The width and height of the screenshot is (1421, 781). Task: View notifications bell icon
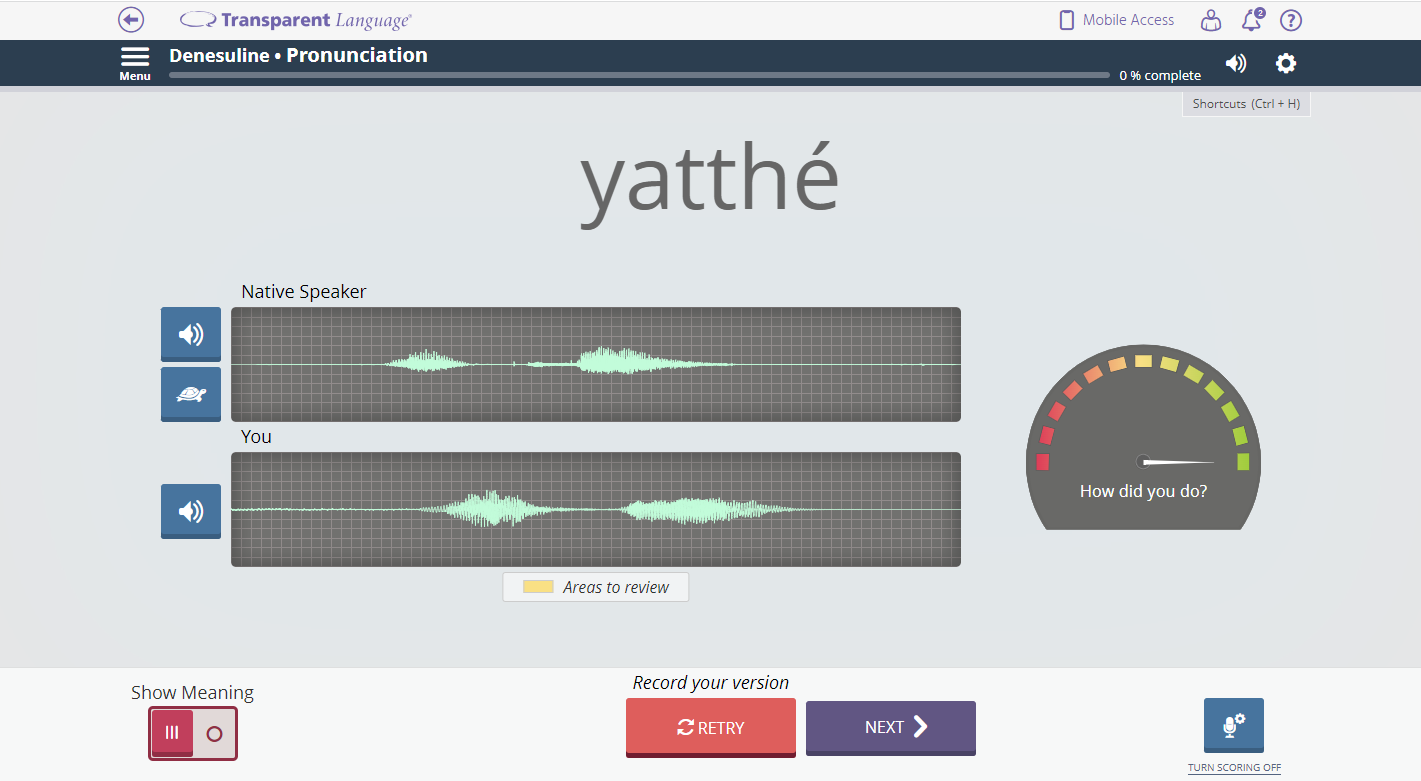(1251, 20)
